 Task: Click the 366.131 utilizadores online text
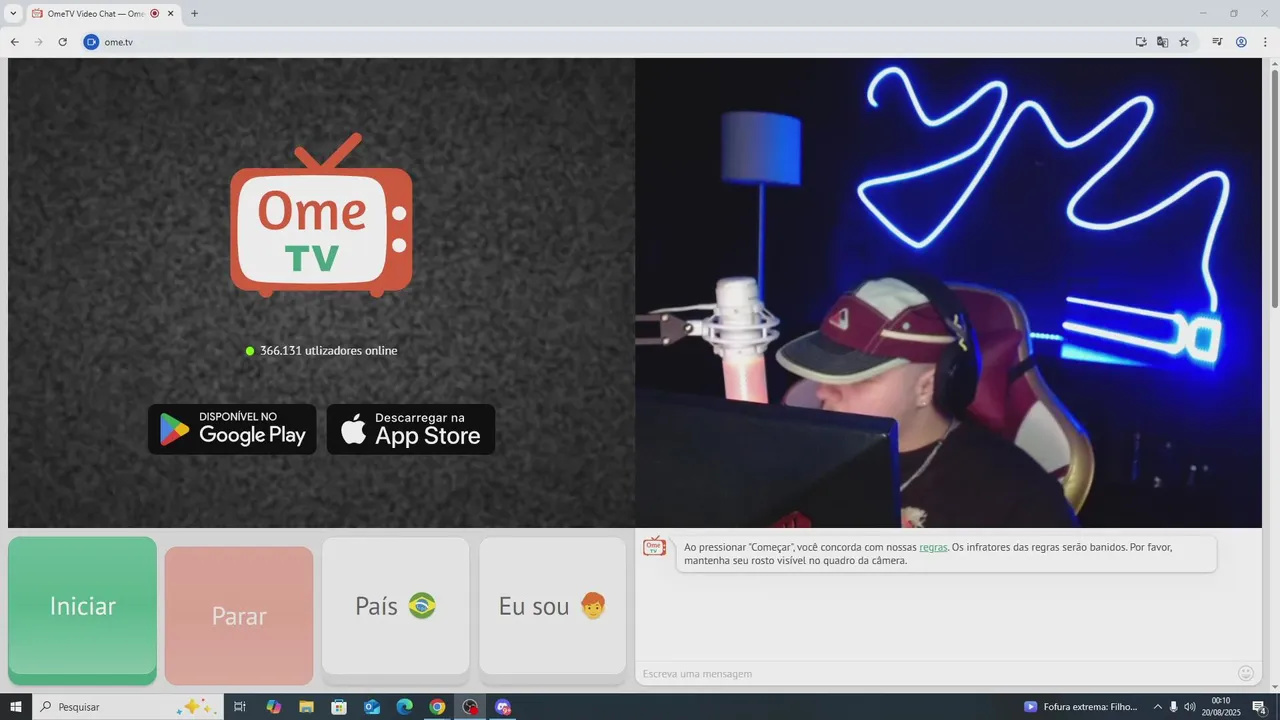[328, 351]
